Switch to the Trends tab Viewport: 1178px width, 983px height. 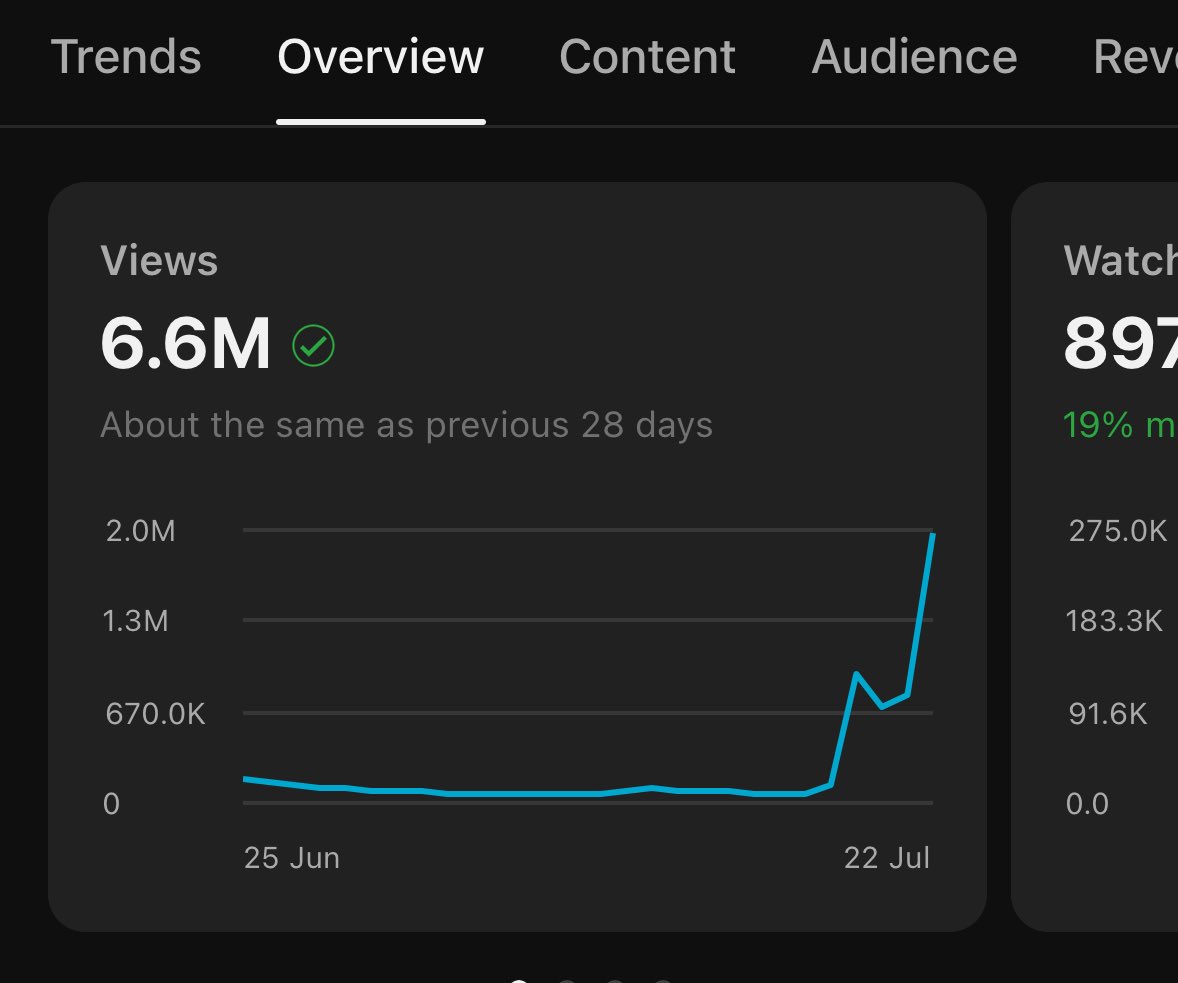[125, 57]
